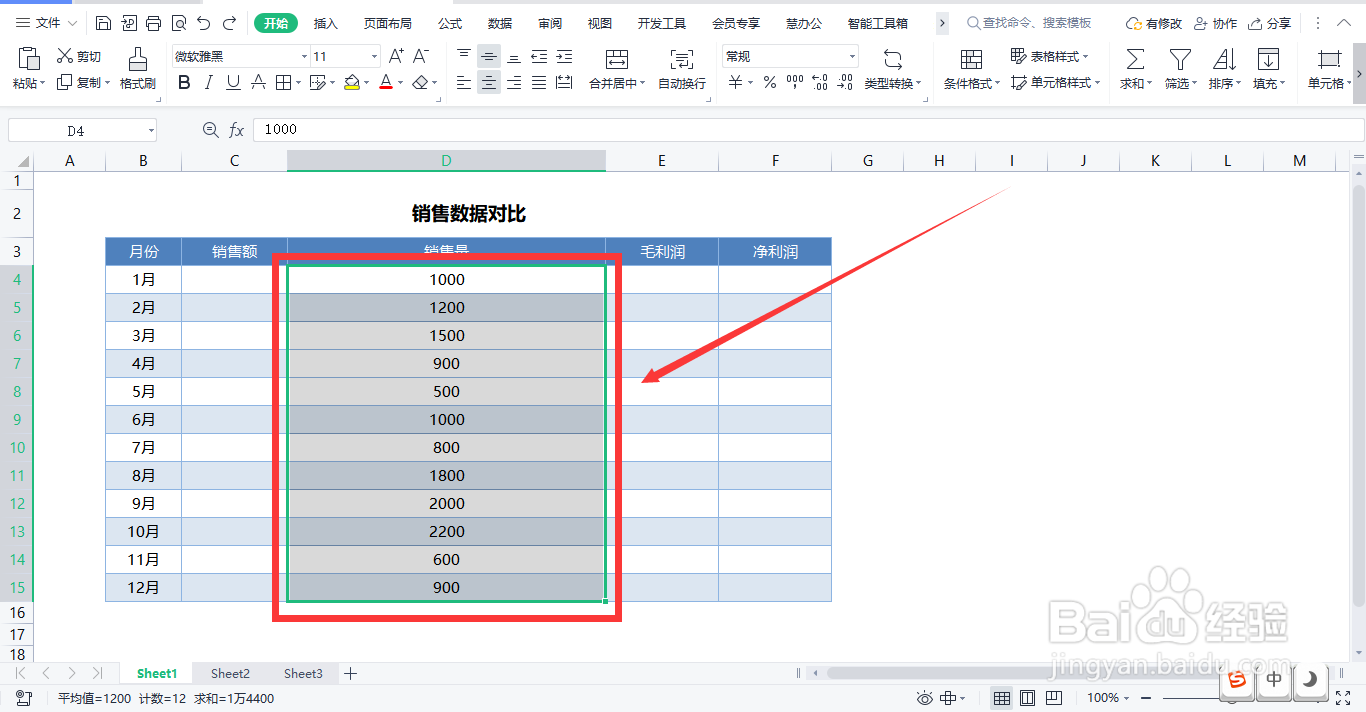Screen dimensions: 1366x712
Task: Click the Save icon in quick access toolbar
Action: click(x=105, y=23)
